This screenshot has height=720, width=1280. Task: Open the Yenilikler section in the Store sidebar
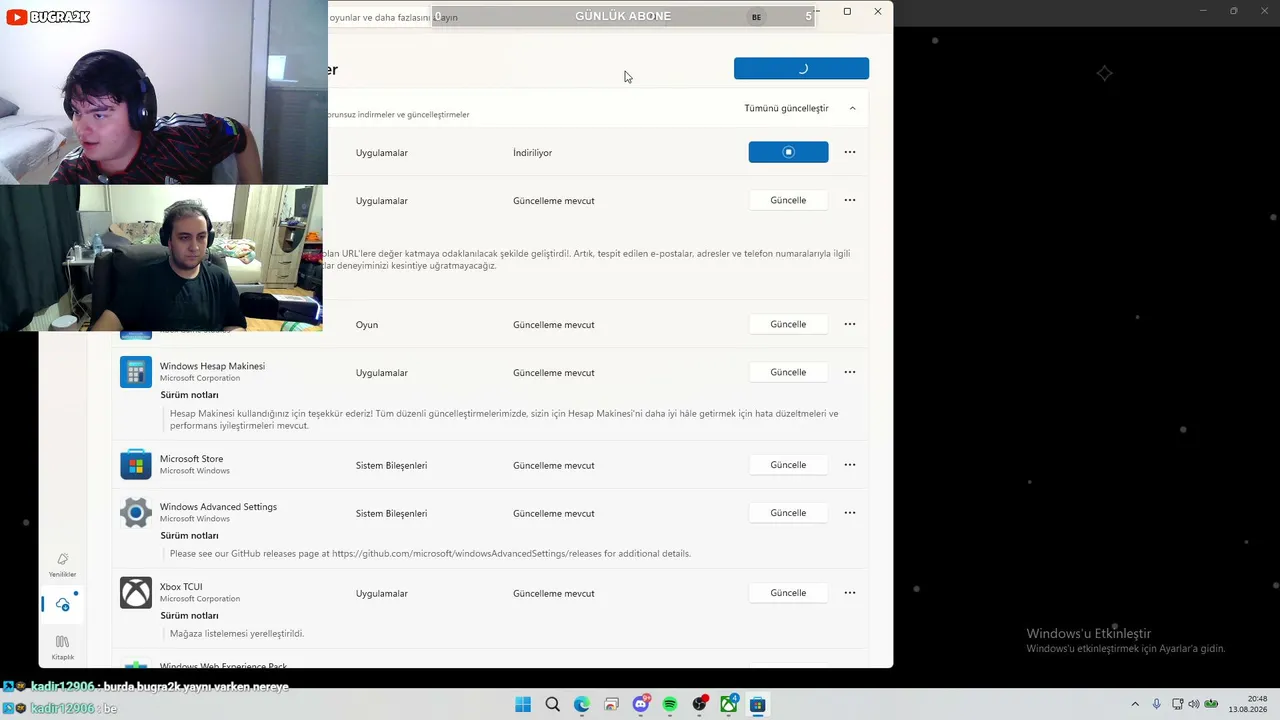(x=62, y=564)
